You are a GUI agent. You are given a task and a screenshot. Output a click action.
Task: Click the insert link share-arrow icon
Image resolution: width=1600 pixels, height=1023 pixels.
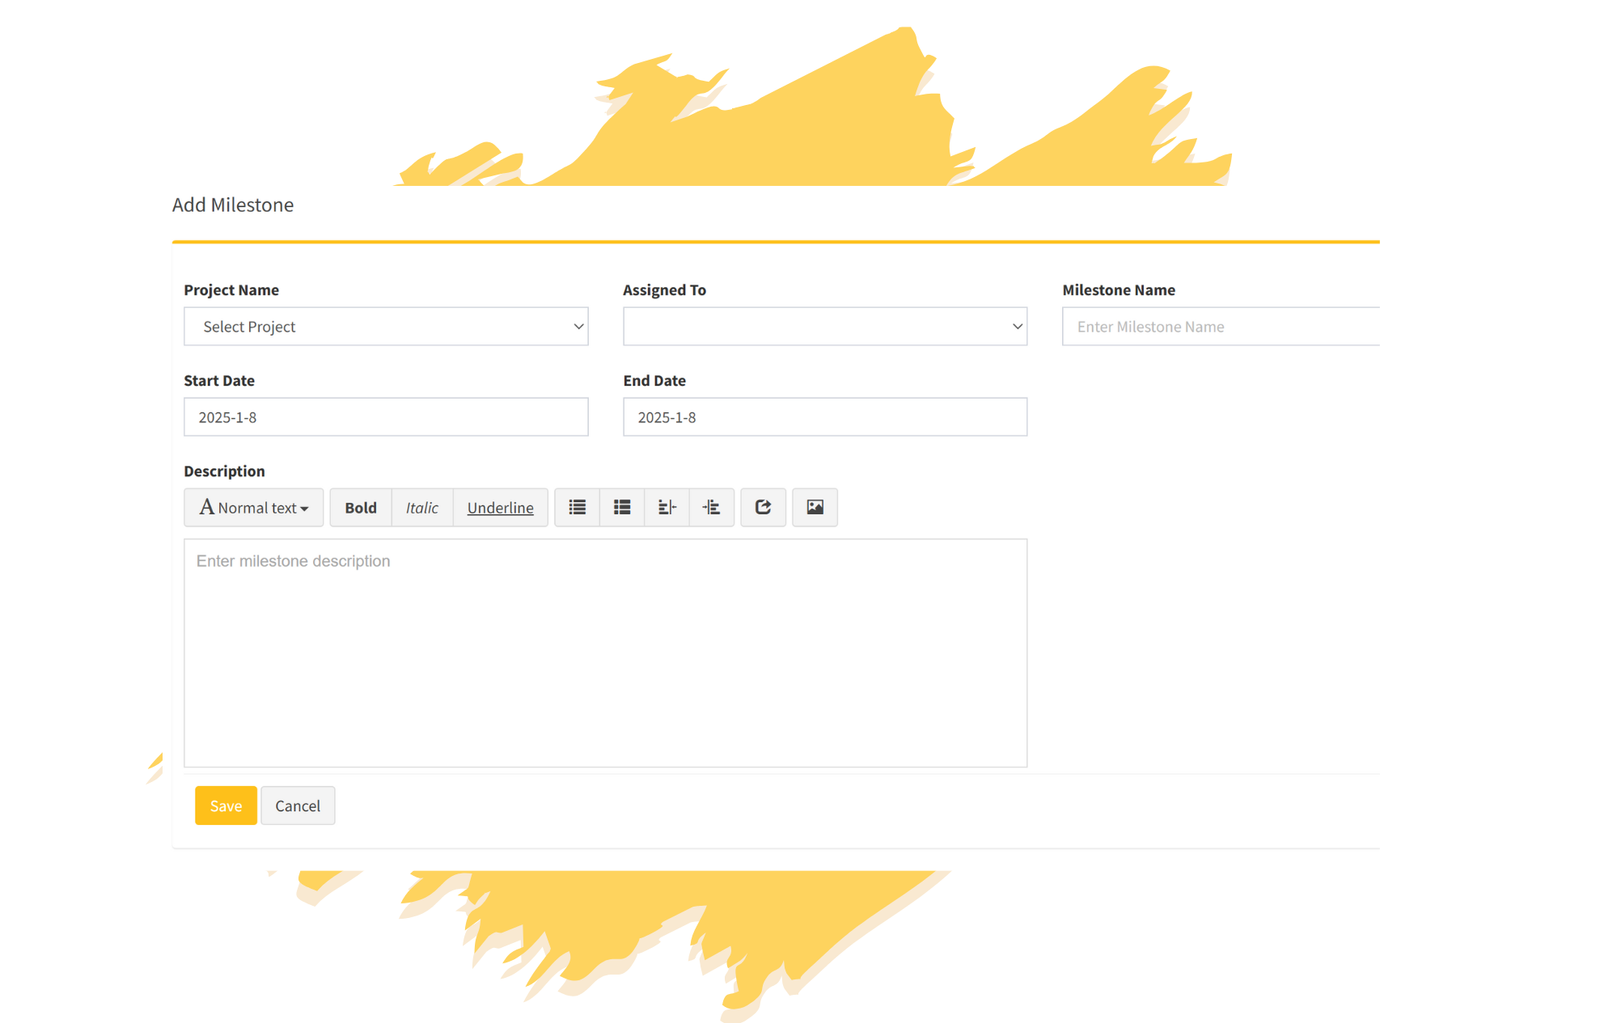click(x=763, y=507)
